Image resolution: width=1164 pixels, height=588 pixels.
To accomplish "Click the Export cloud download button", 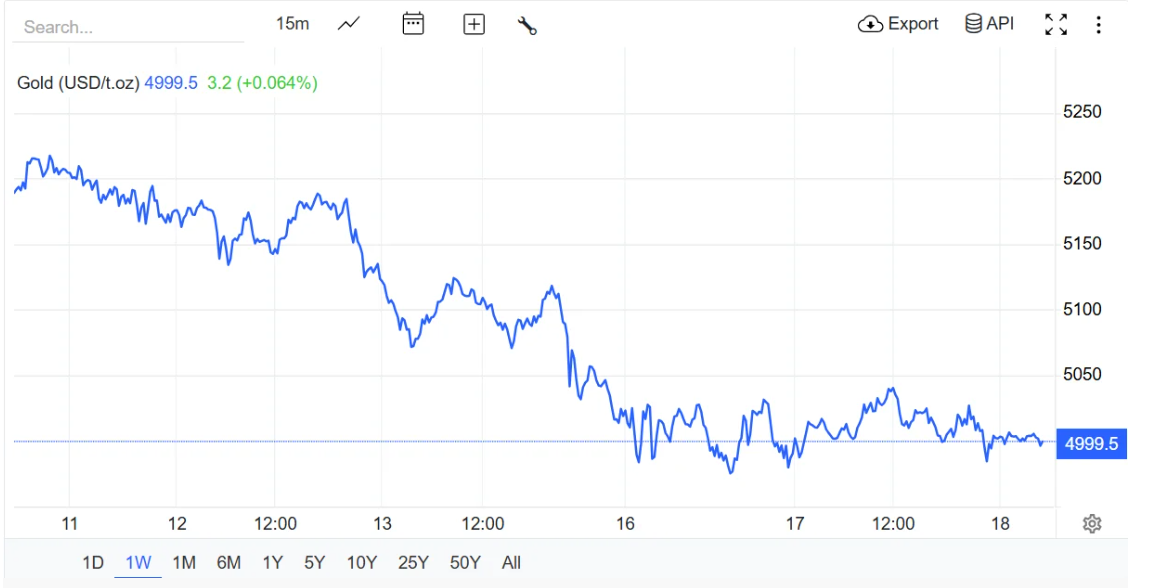I will [x=898, y=24].
